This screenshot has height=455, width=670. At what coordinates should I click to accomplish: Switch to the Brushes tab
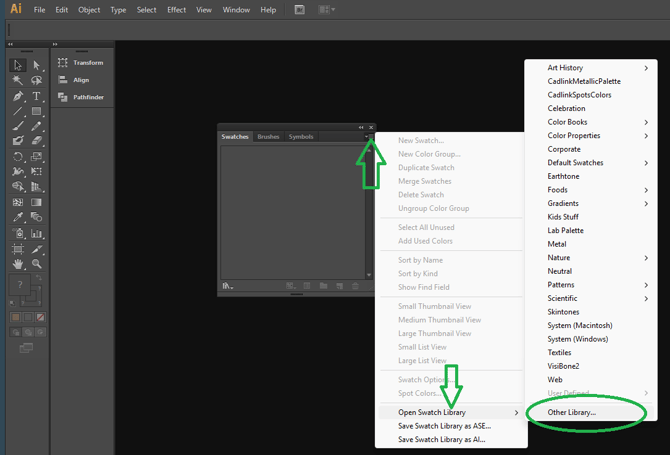[268, 137]
